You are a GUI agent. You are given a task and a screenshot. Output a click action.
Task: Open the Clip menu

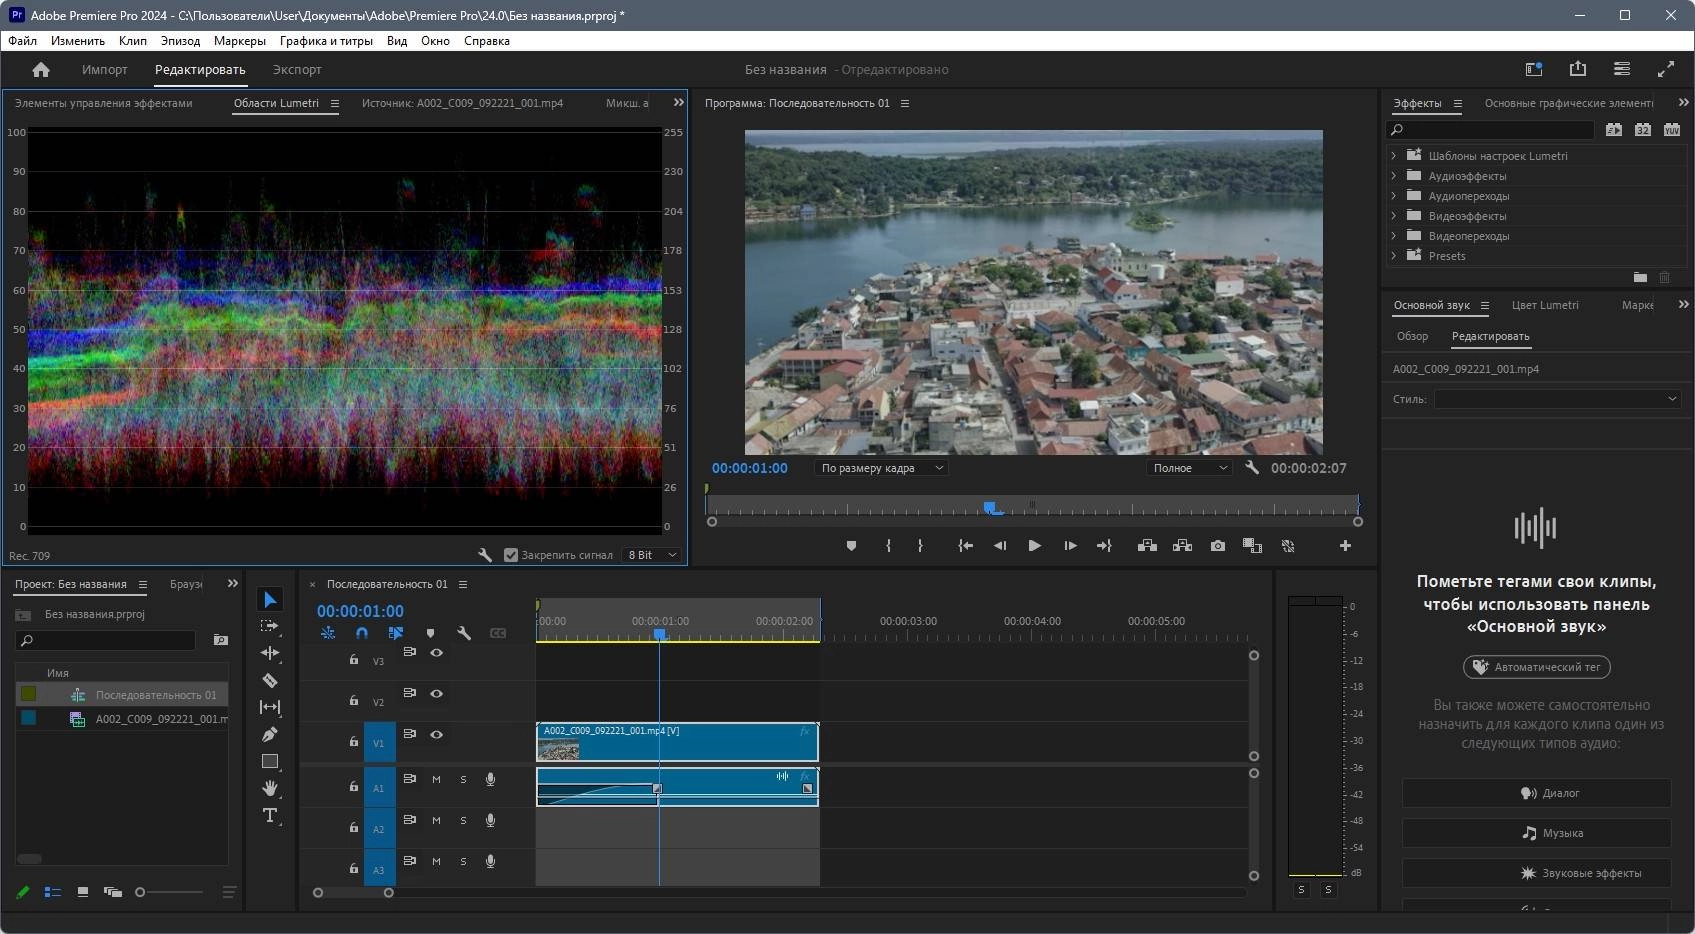pos(133,41)
